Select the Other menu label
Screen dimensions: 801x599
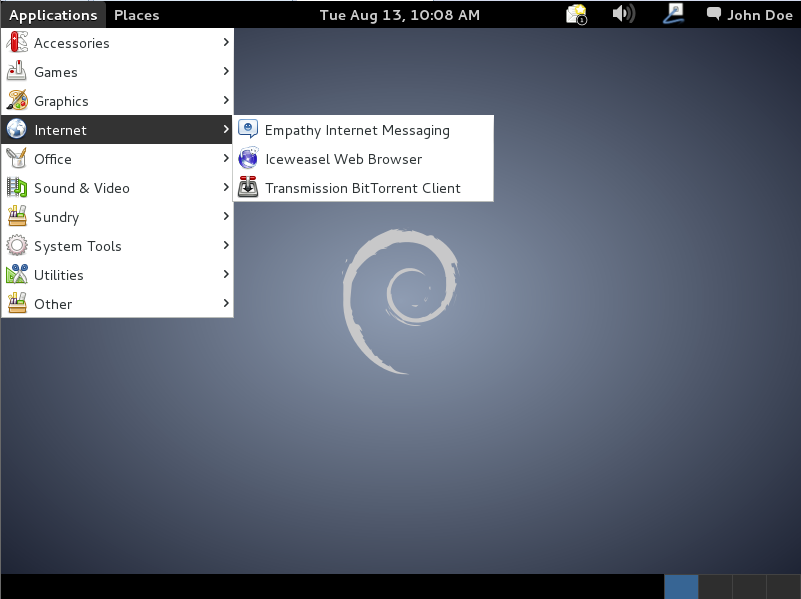(53, 304)
